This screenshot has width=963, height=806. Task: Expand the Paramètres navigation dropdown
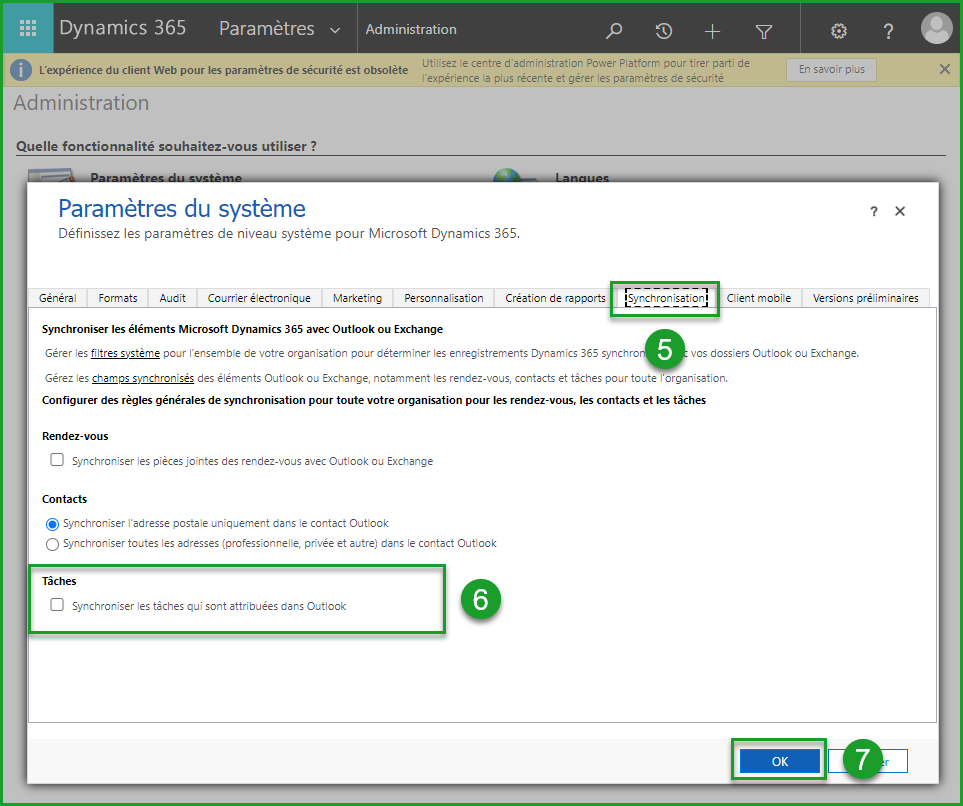334,29
